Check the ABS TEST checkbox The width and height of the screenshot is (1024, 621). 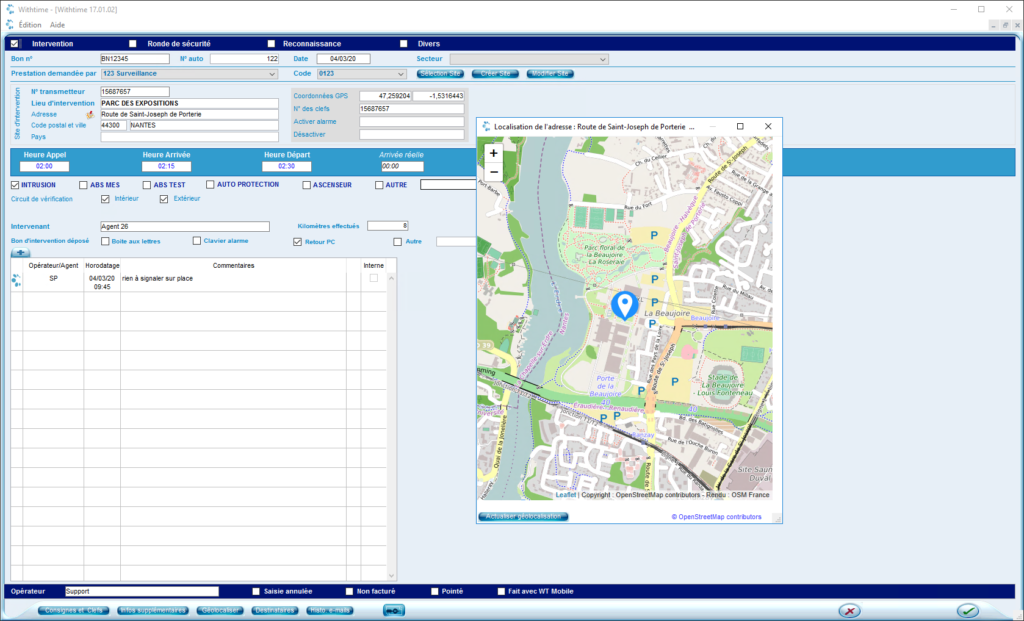146,185
